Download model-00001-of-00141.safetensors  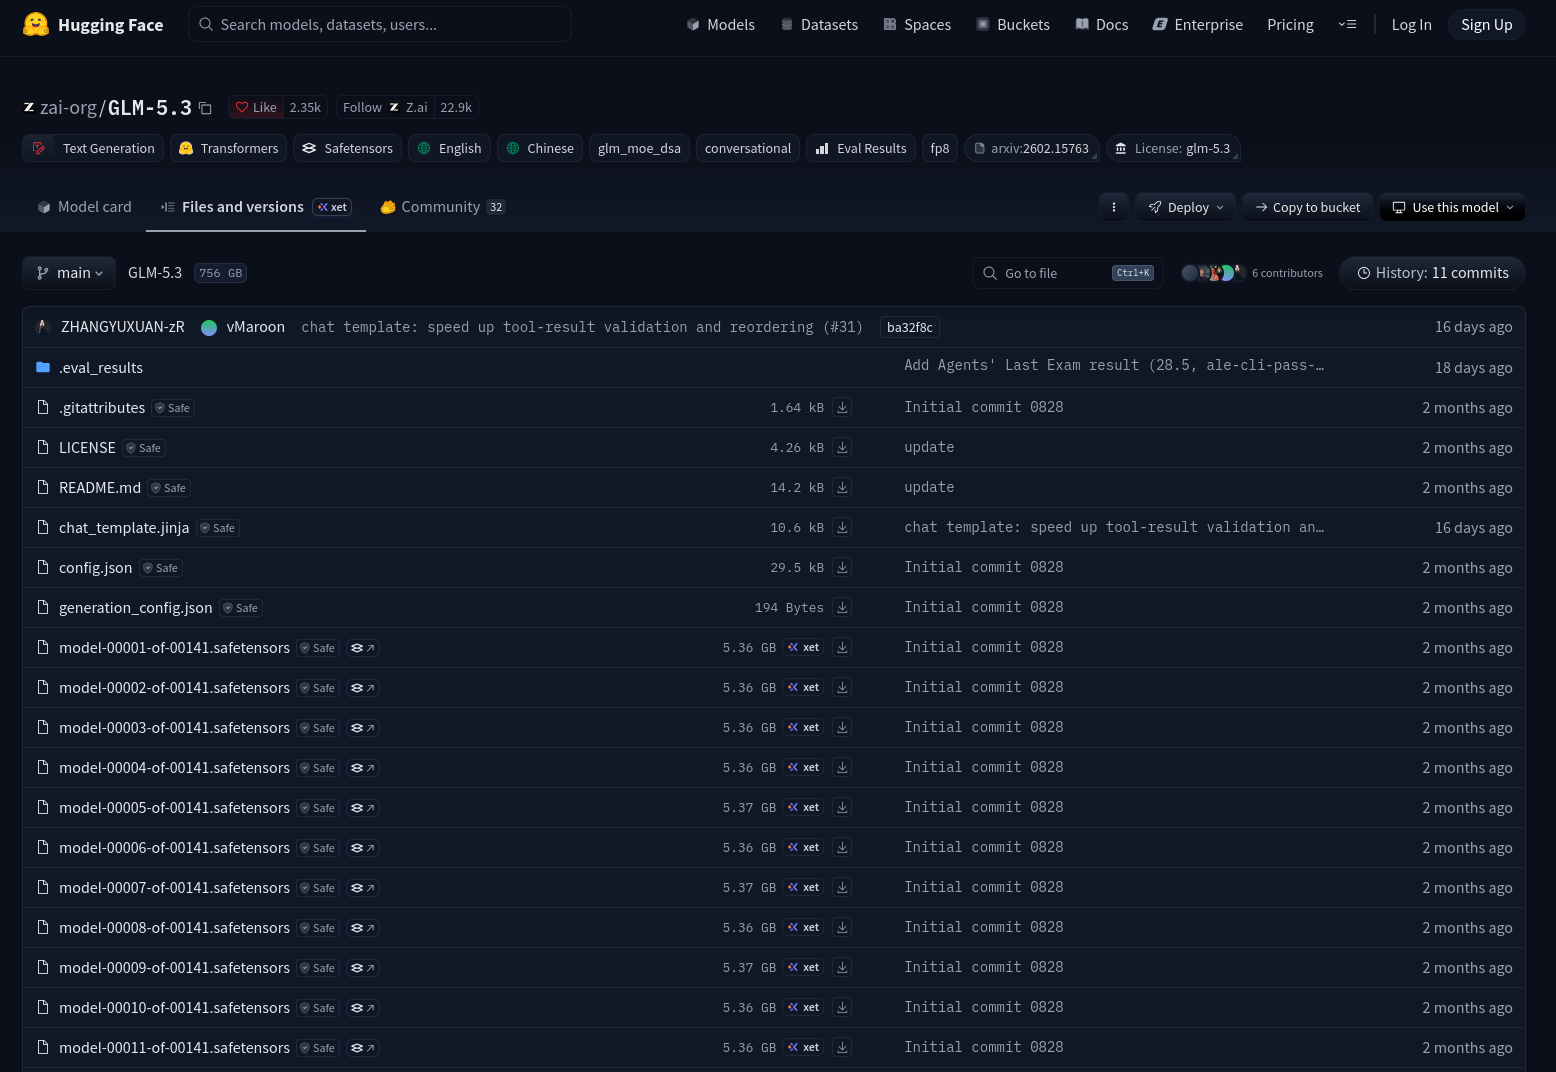point(843,648)
